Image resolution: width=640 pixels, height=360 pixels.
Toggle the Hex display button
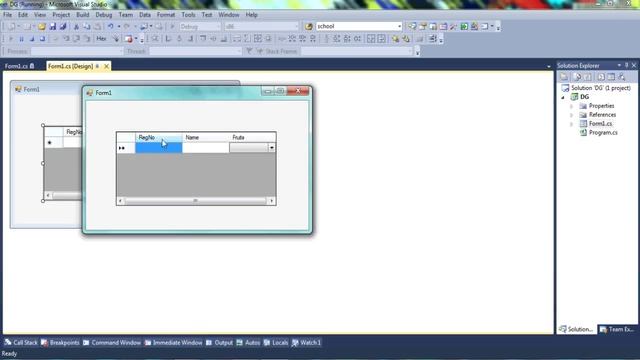[101, 39]
